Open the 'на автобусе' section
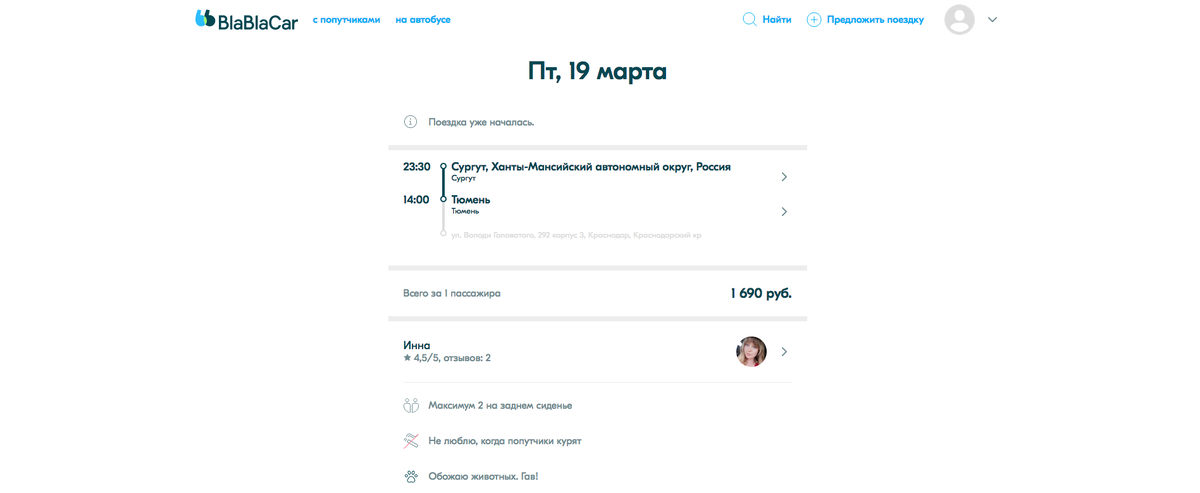 (423, 20)
